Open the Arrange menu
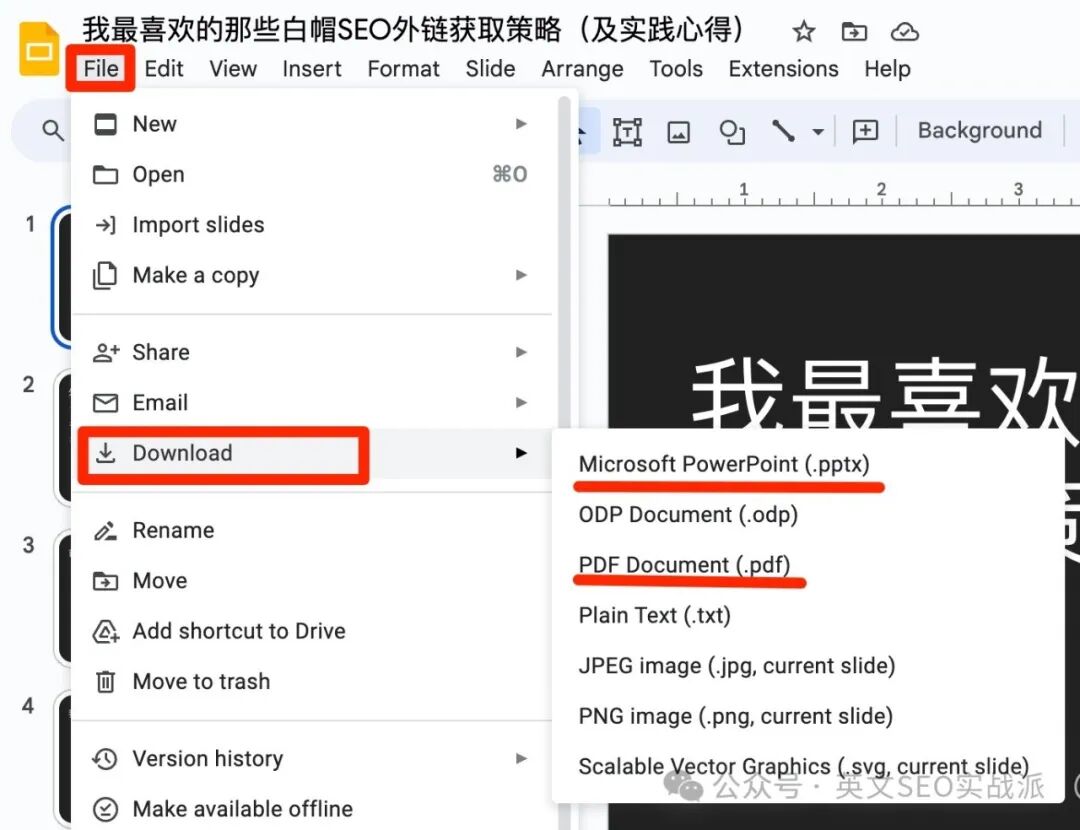Screen dimensions: 1080x830 coord(582,68)
